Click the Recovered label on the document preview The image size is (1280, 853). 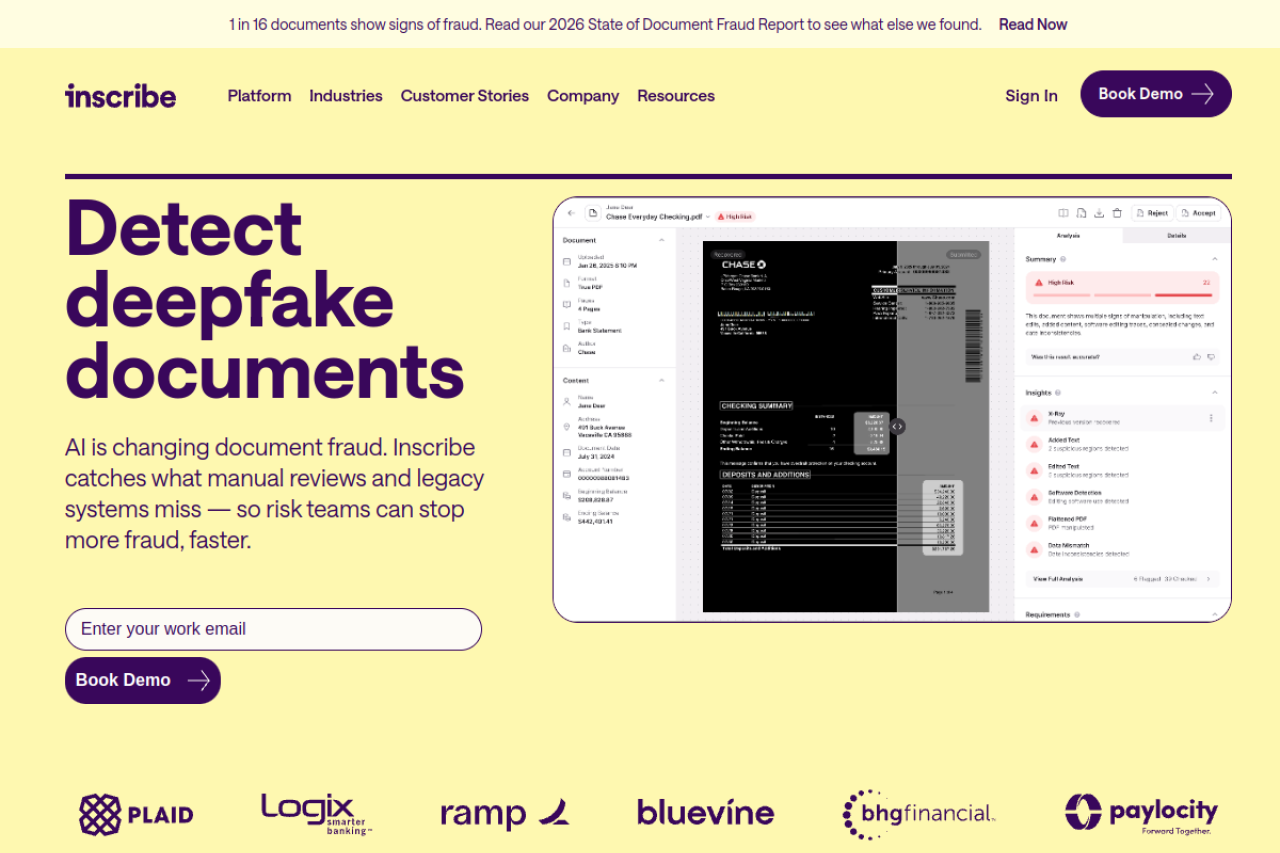click(x=728, y=254)
